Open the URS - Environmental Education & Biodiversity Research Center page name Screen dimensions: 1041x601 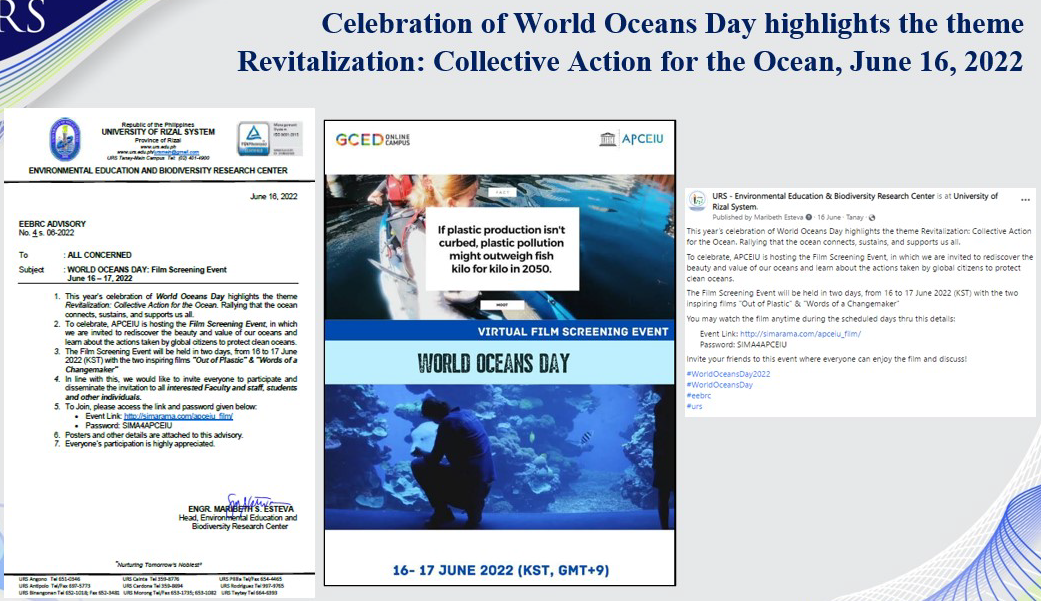pyautogui.click(x=823, y=196)
